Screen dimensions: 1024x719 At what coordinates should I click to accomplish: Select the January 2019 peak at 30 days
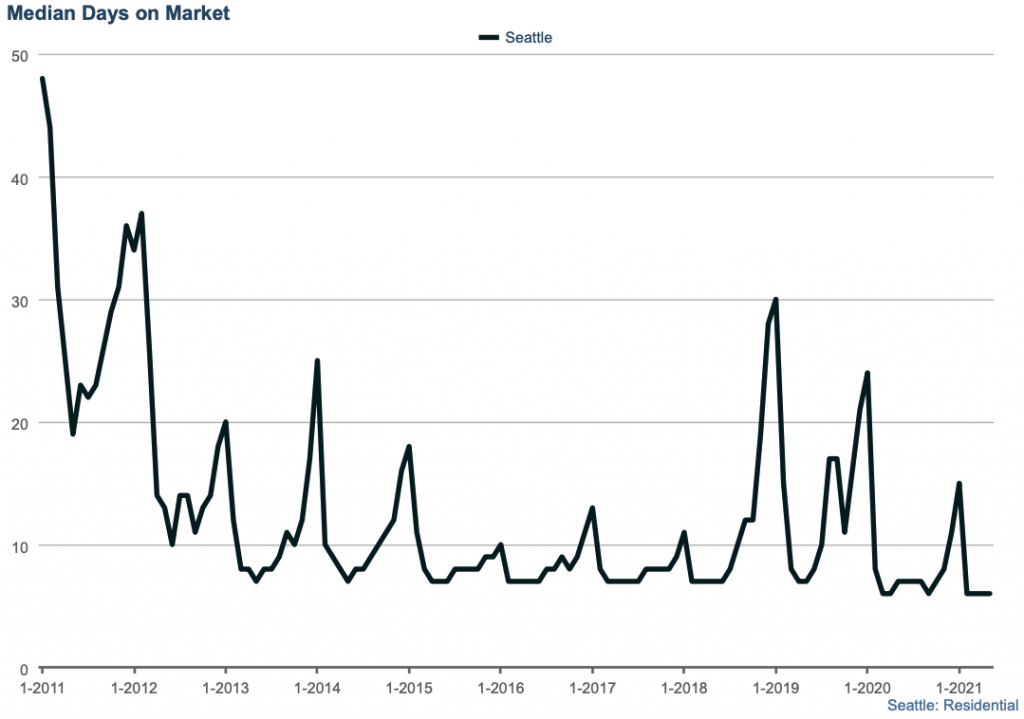(775, 300)
